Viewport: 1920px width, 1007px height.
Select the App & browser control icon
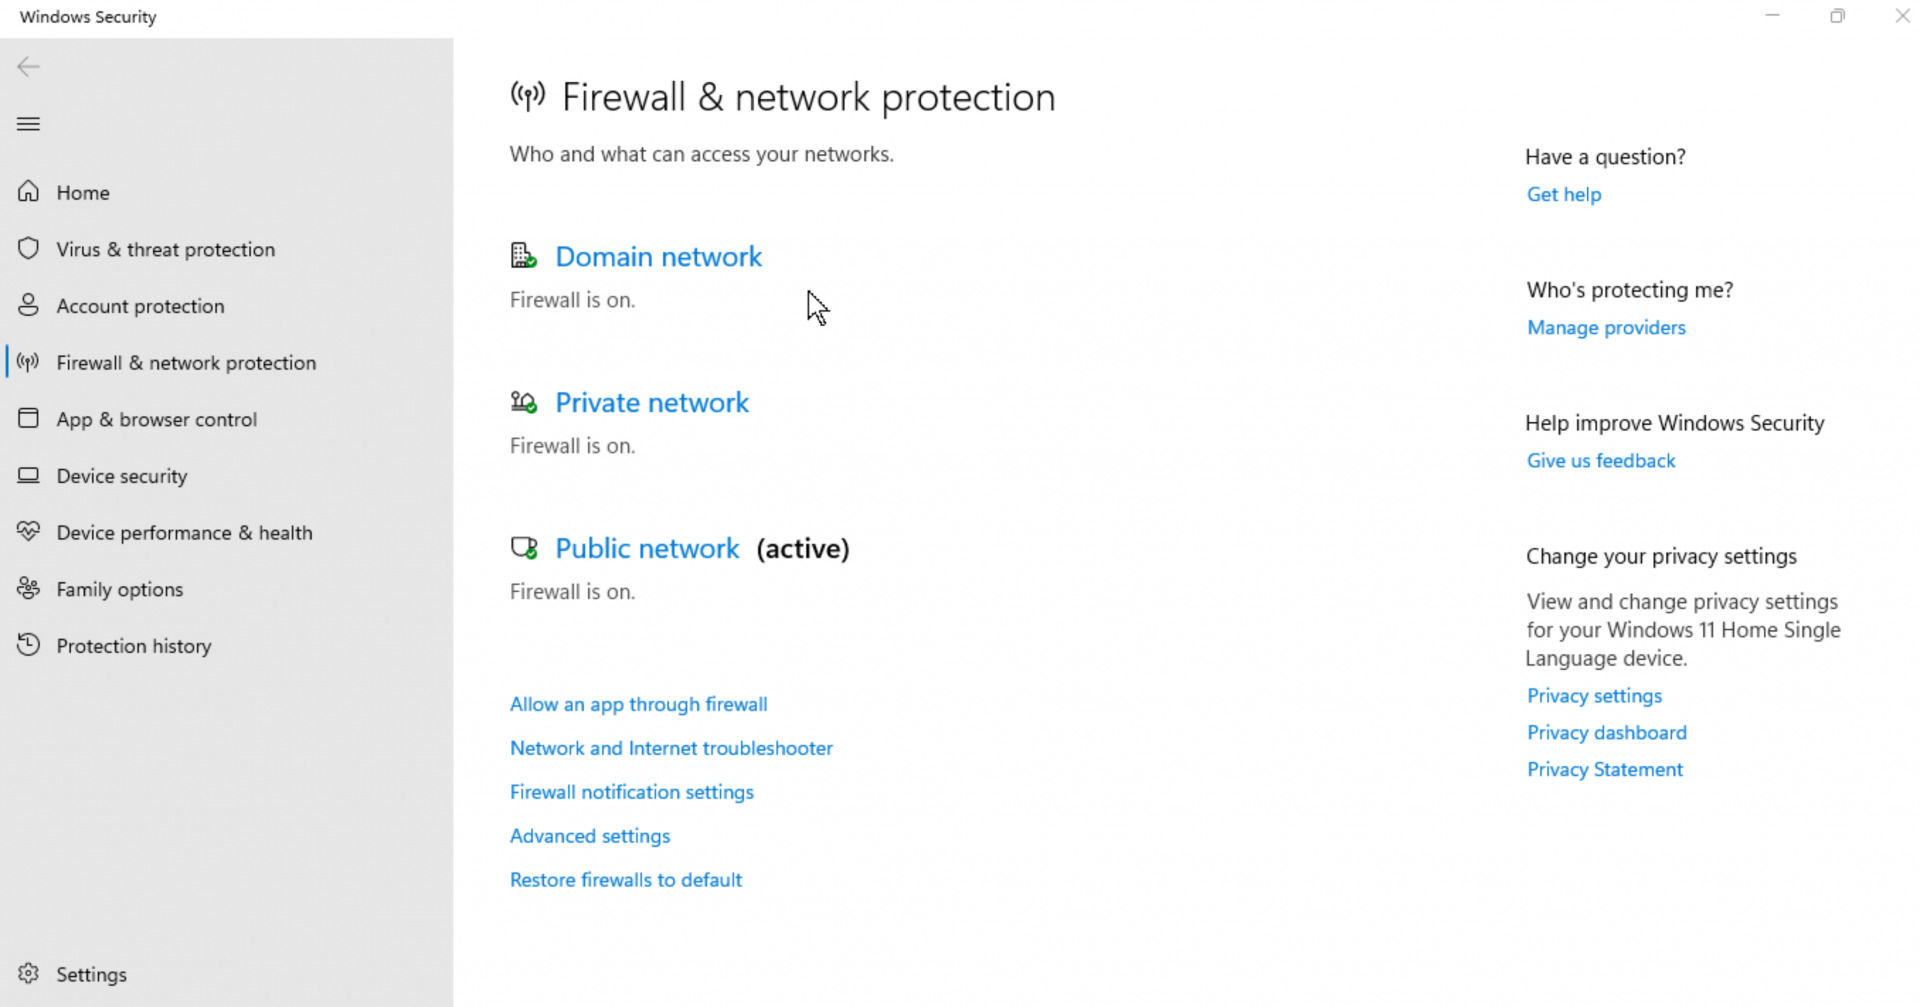pyautogui.click(x=28, y=419)
